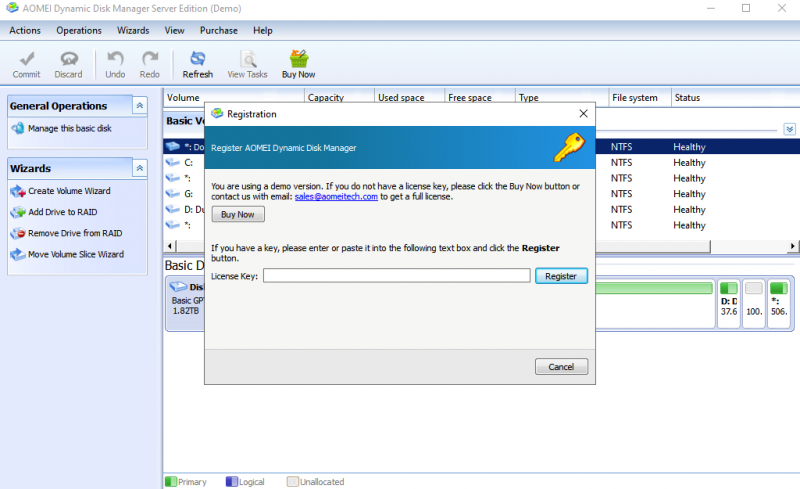The height and width of the screenshot is (489, 800).
Task: Collapse the General Operations panel
Action: 140,106
